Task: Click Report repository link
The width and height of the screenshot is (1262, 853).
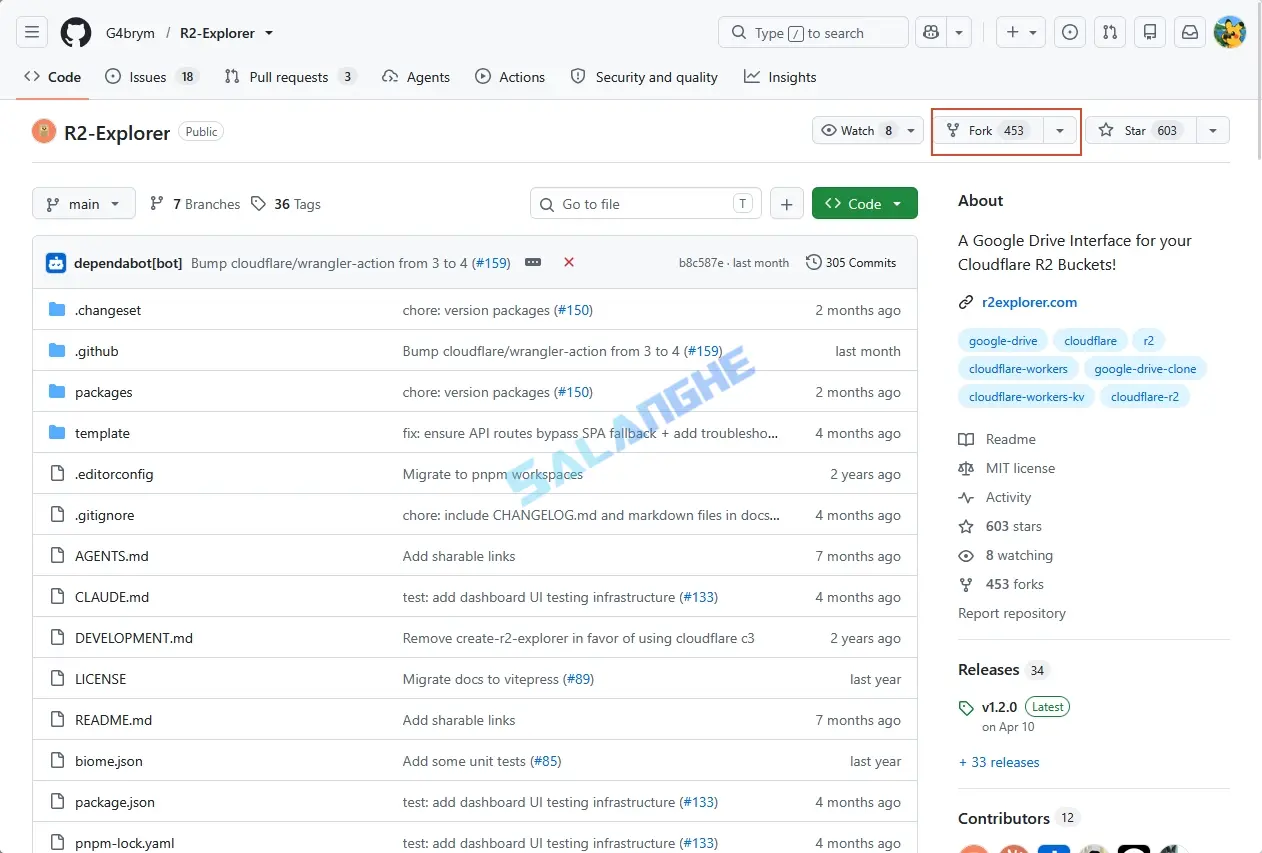Action: point(1012,613)
